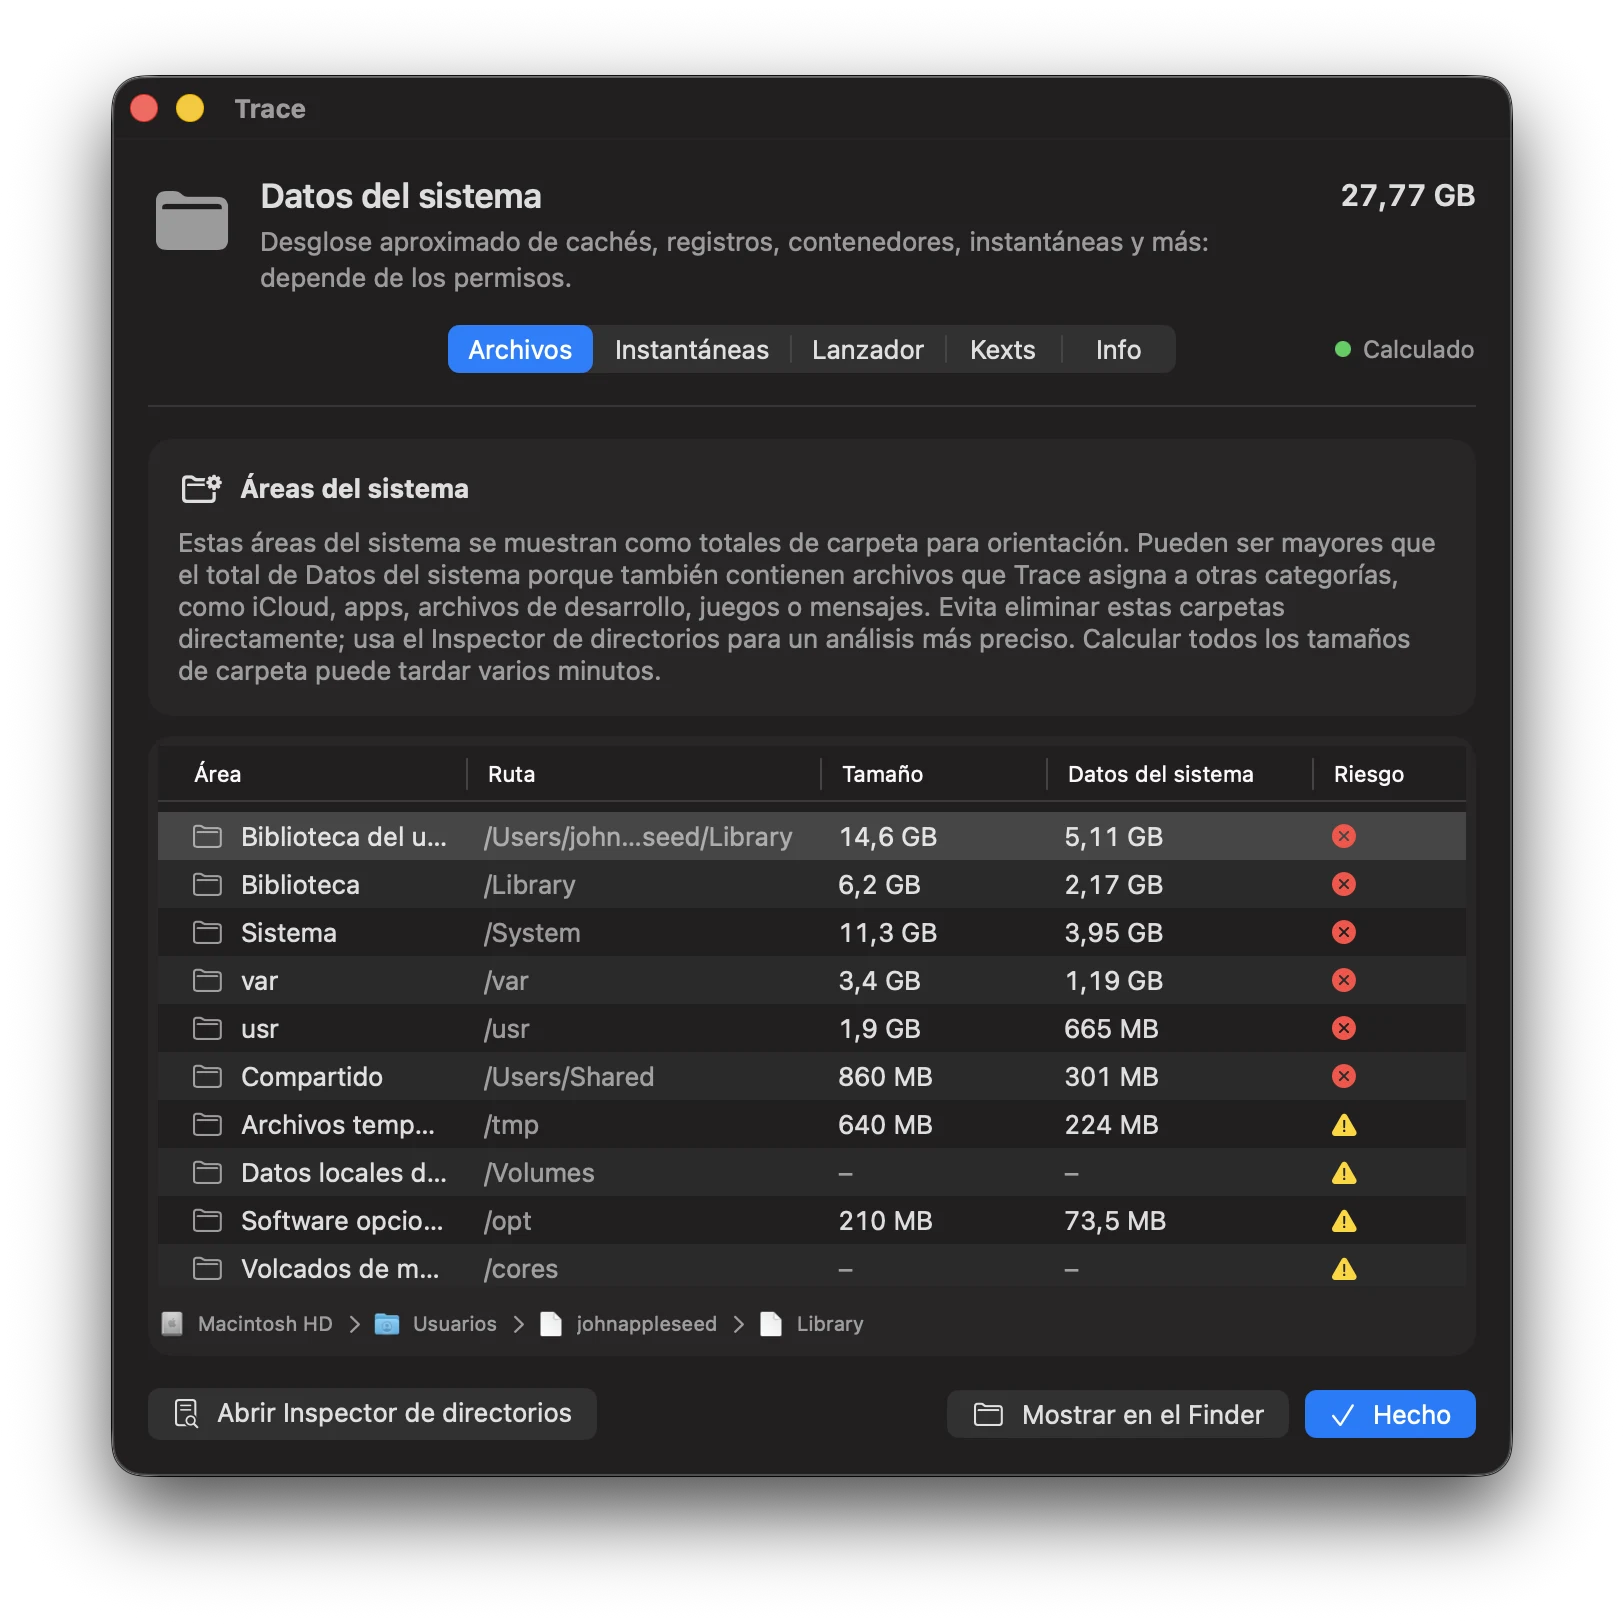Viewport: 1624px width, 1624px height.
Task: Click the folder icon of Biblioteca del u... row
Action: (x=207, y=836)
